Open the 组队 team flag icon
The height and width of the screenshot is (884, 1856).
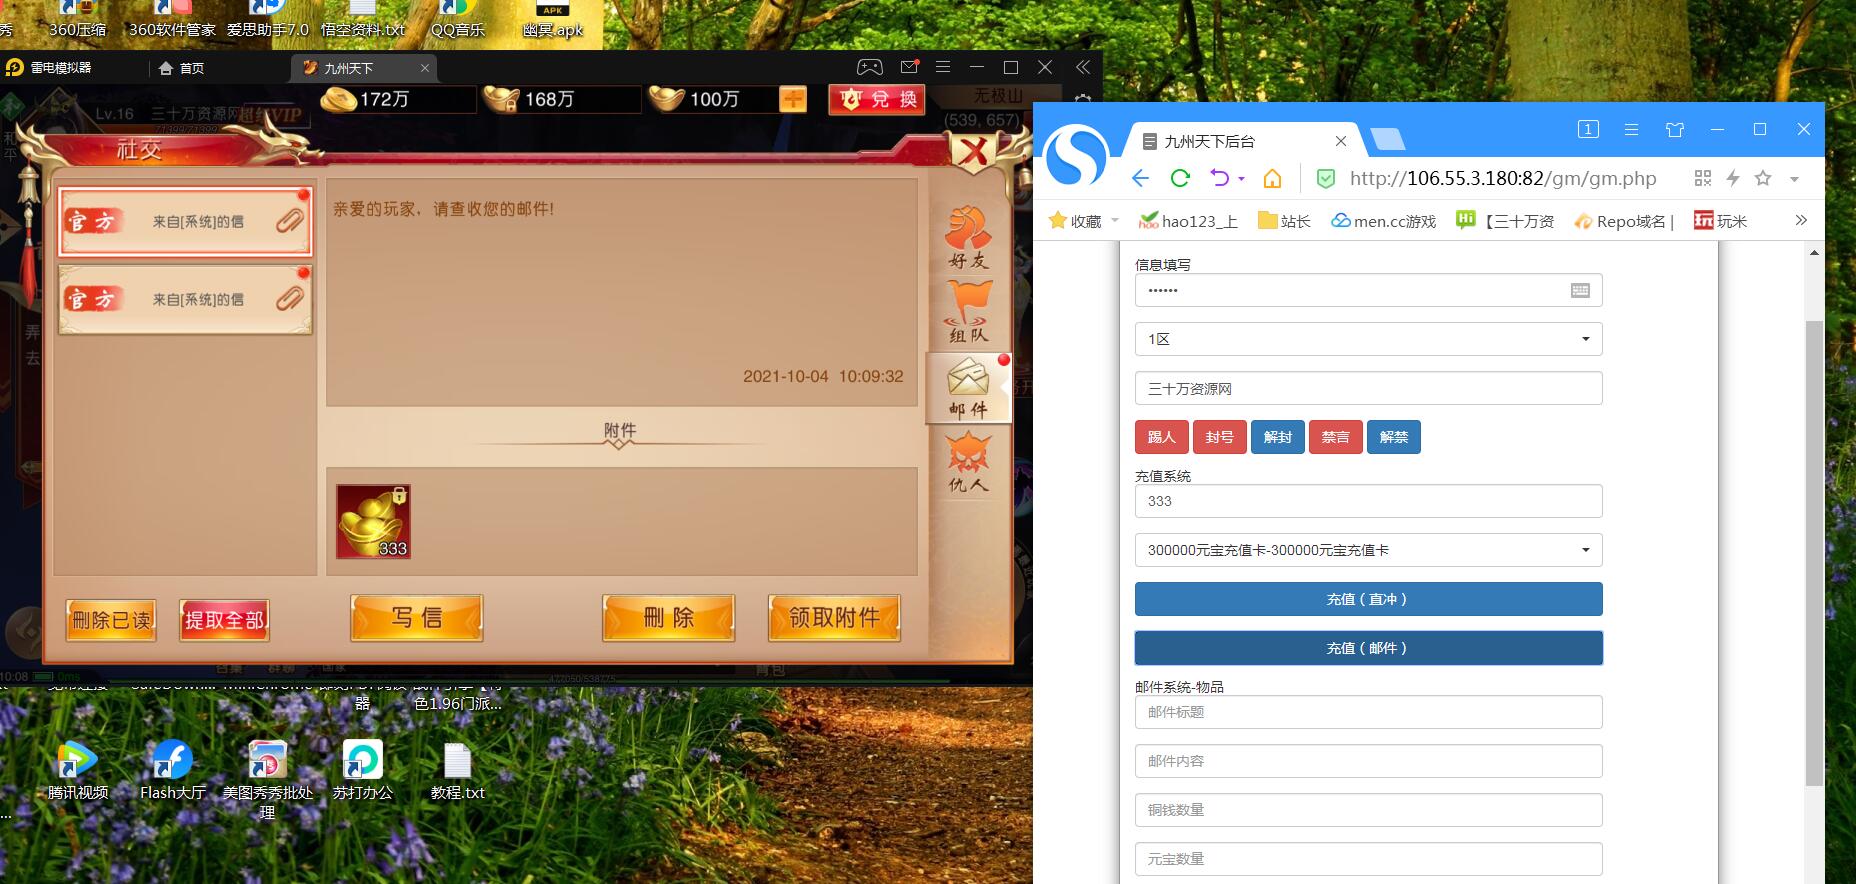968,311
